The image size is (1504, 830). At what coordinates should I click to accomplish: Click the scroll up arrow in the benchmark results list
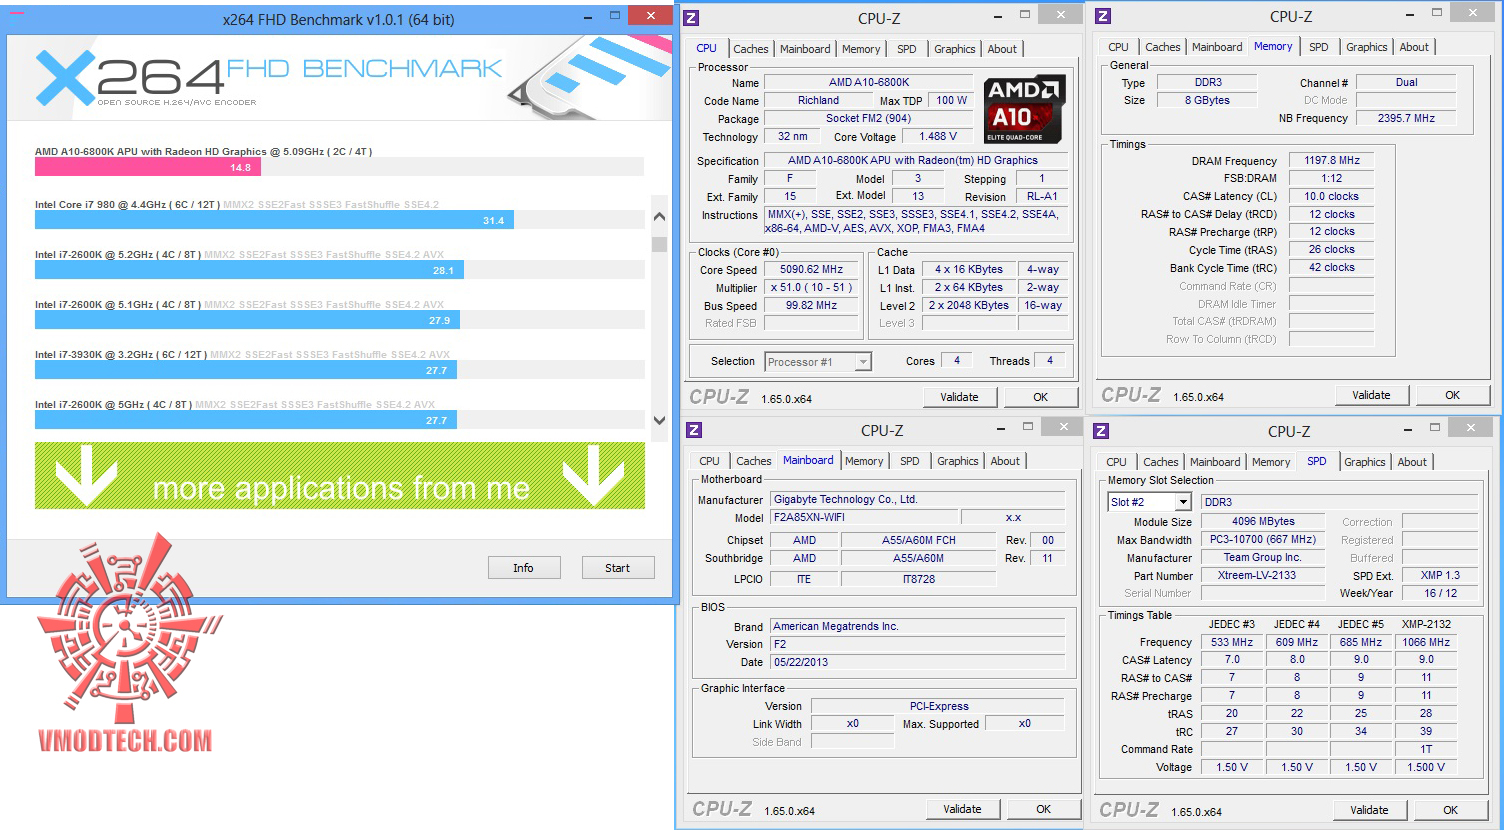coord(659,216)
